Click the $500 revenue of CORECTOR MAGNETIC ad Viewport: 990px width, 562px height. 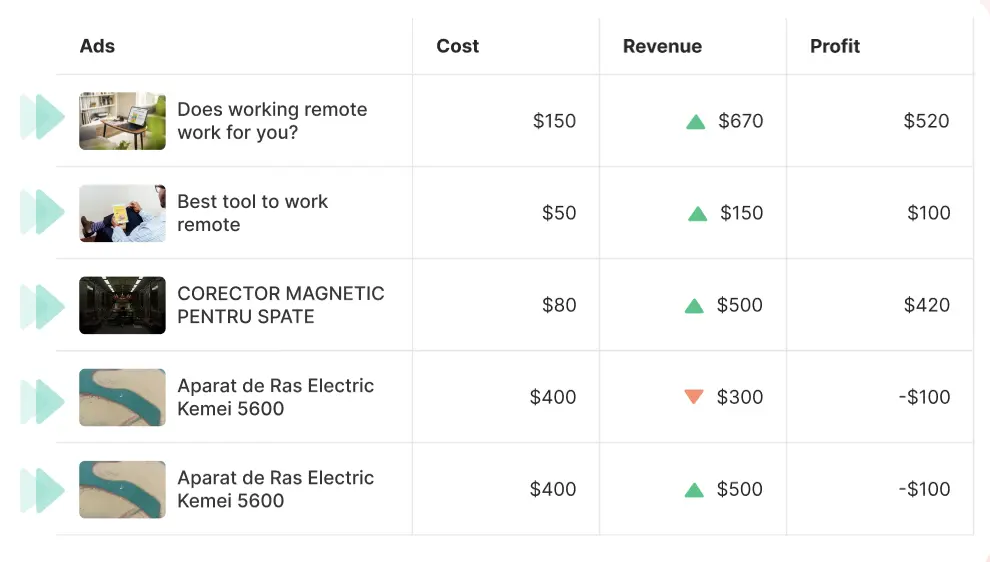739,305
